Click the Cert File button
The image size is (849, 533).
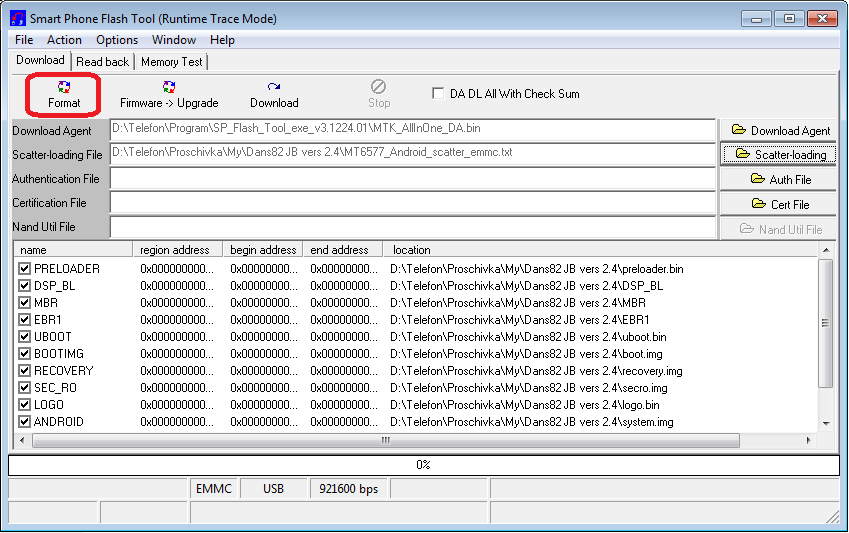tap(778, 204)
